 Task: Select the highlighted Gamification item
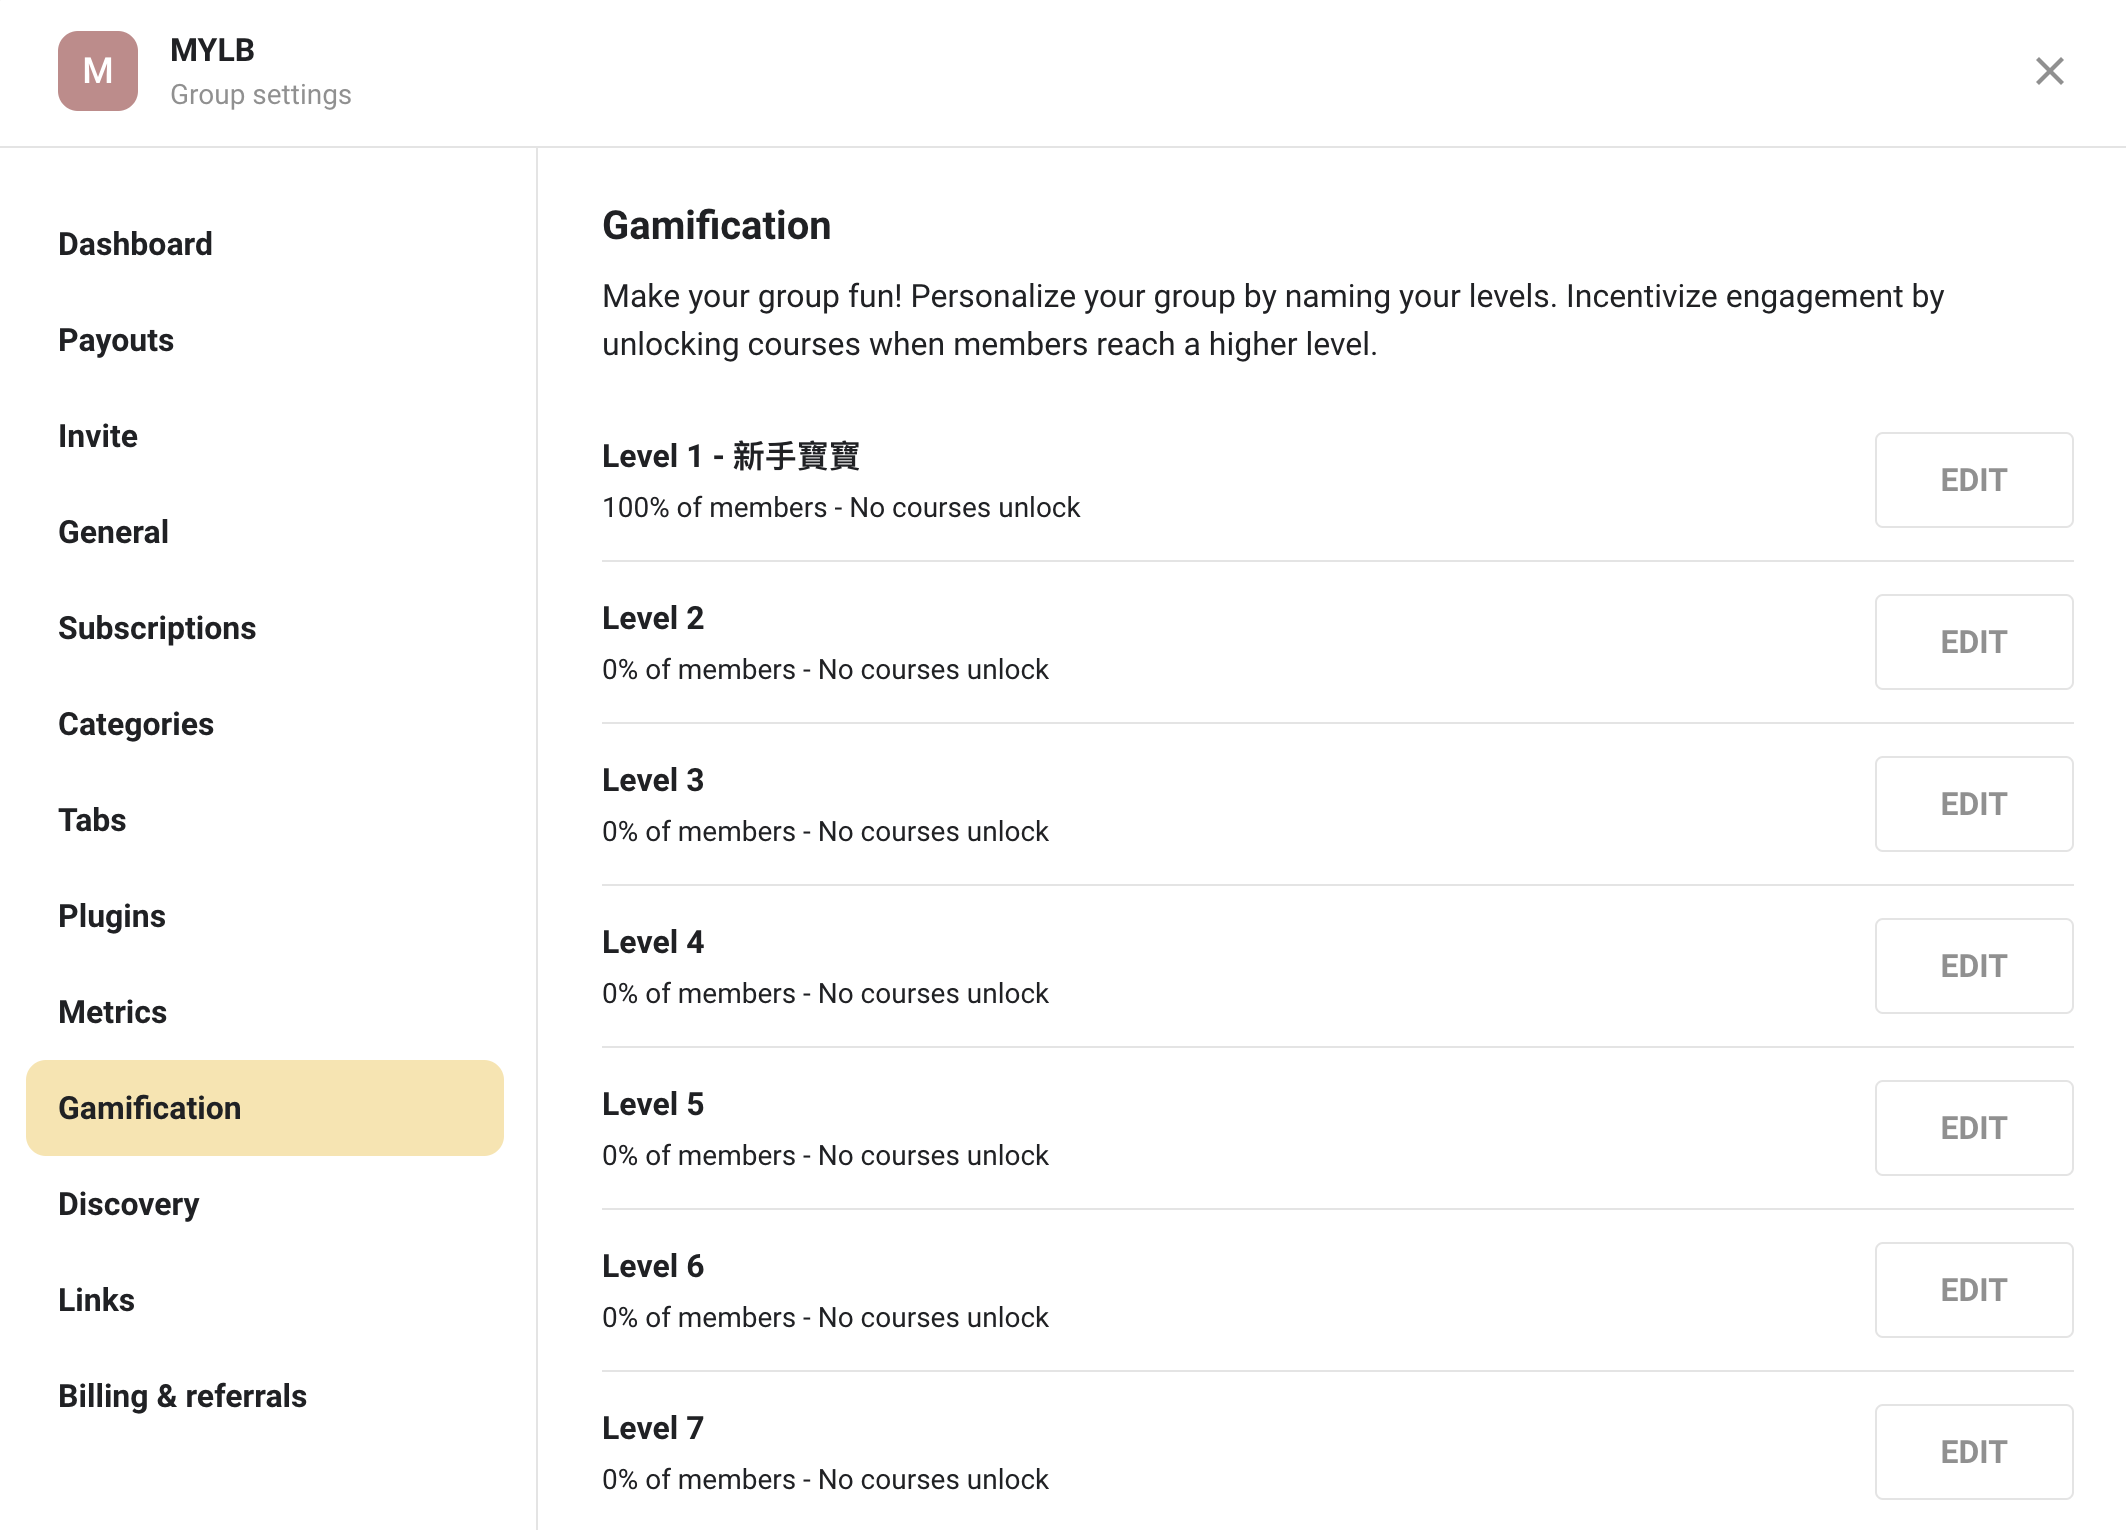[x=265, y=1108]
